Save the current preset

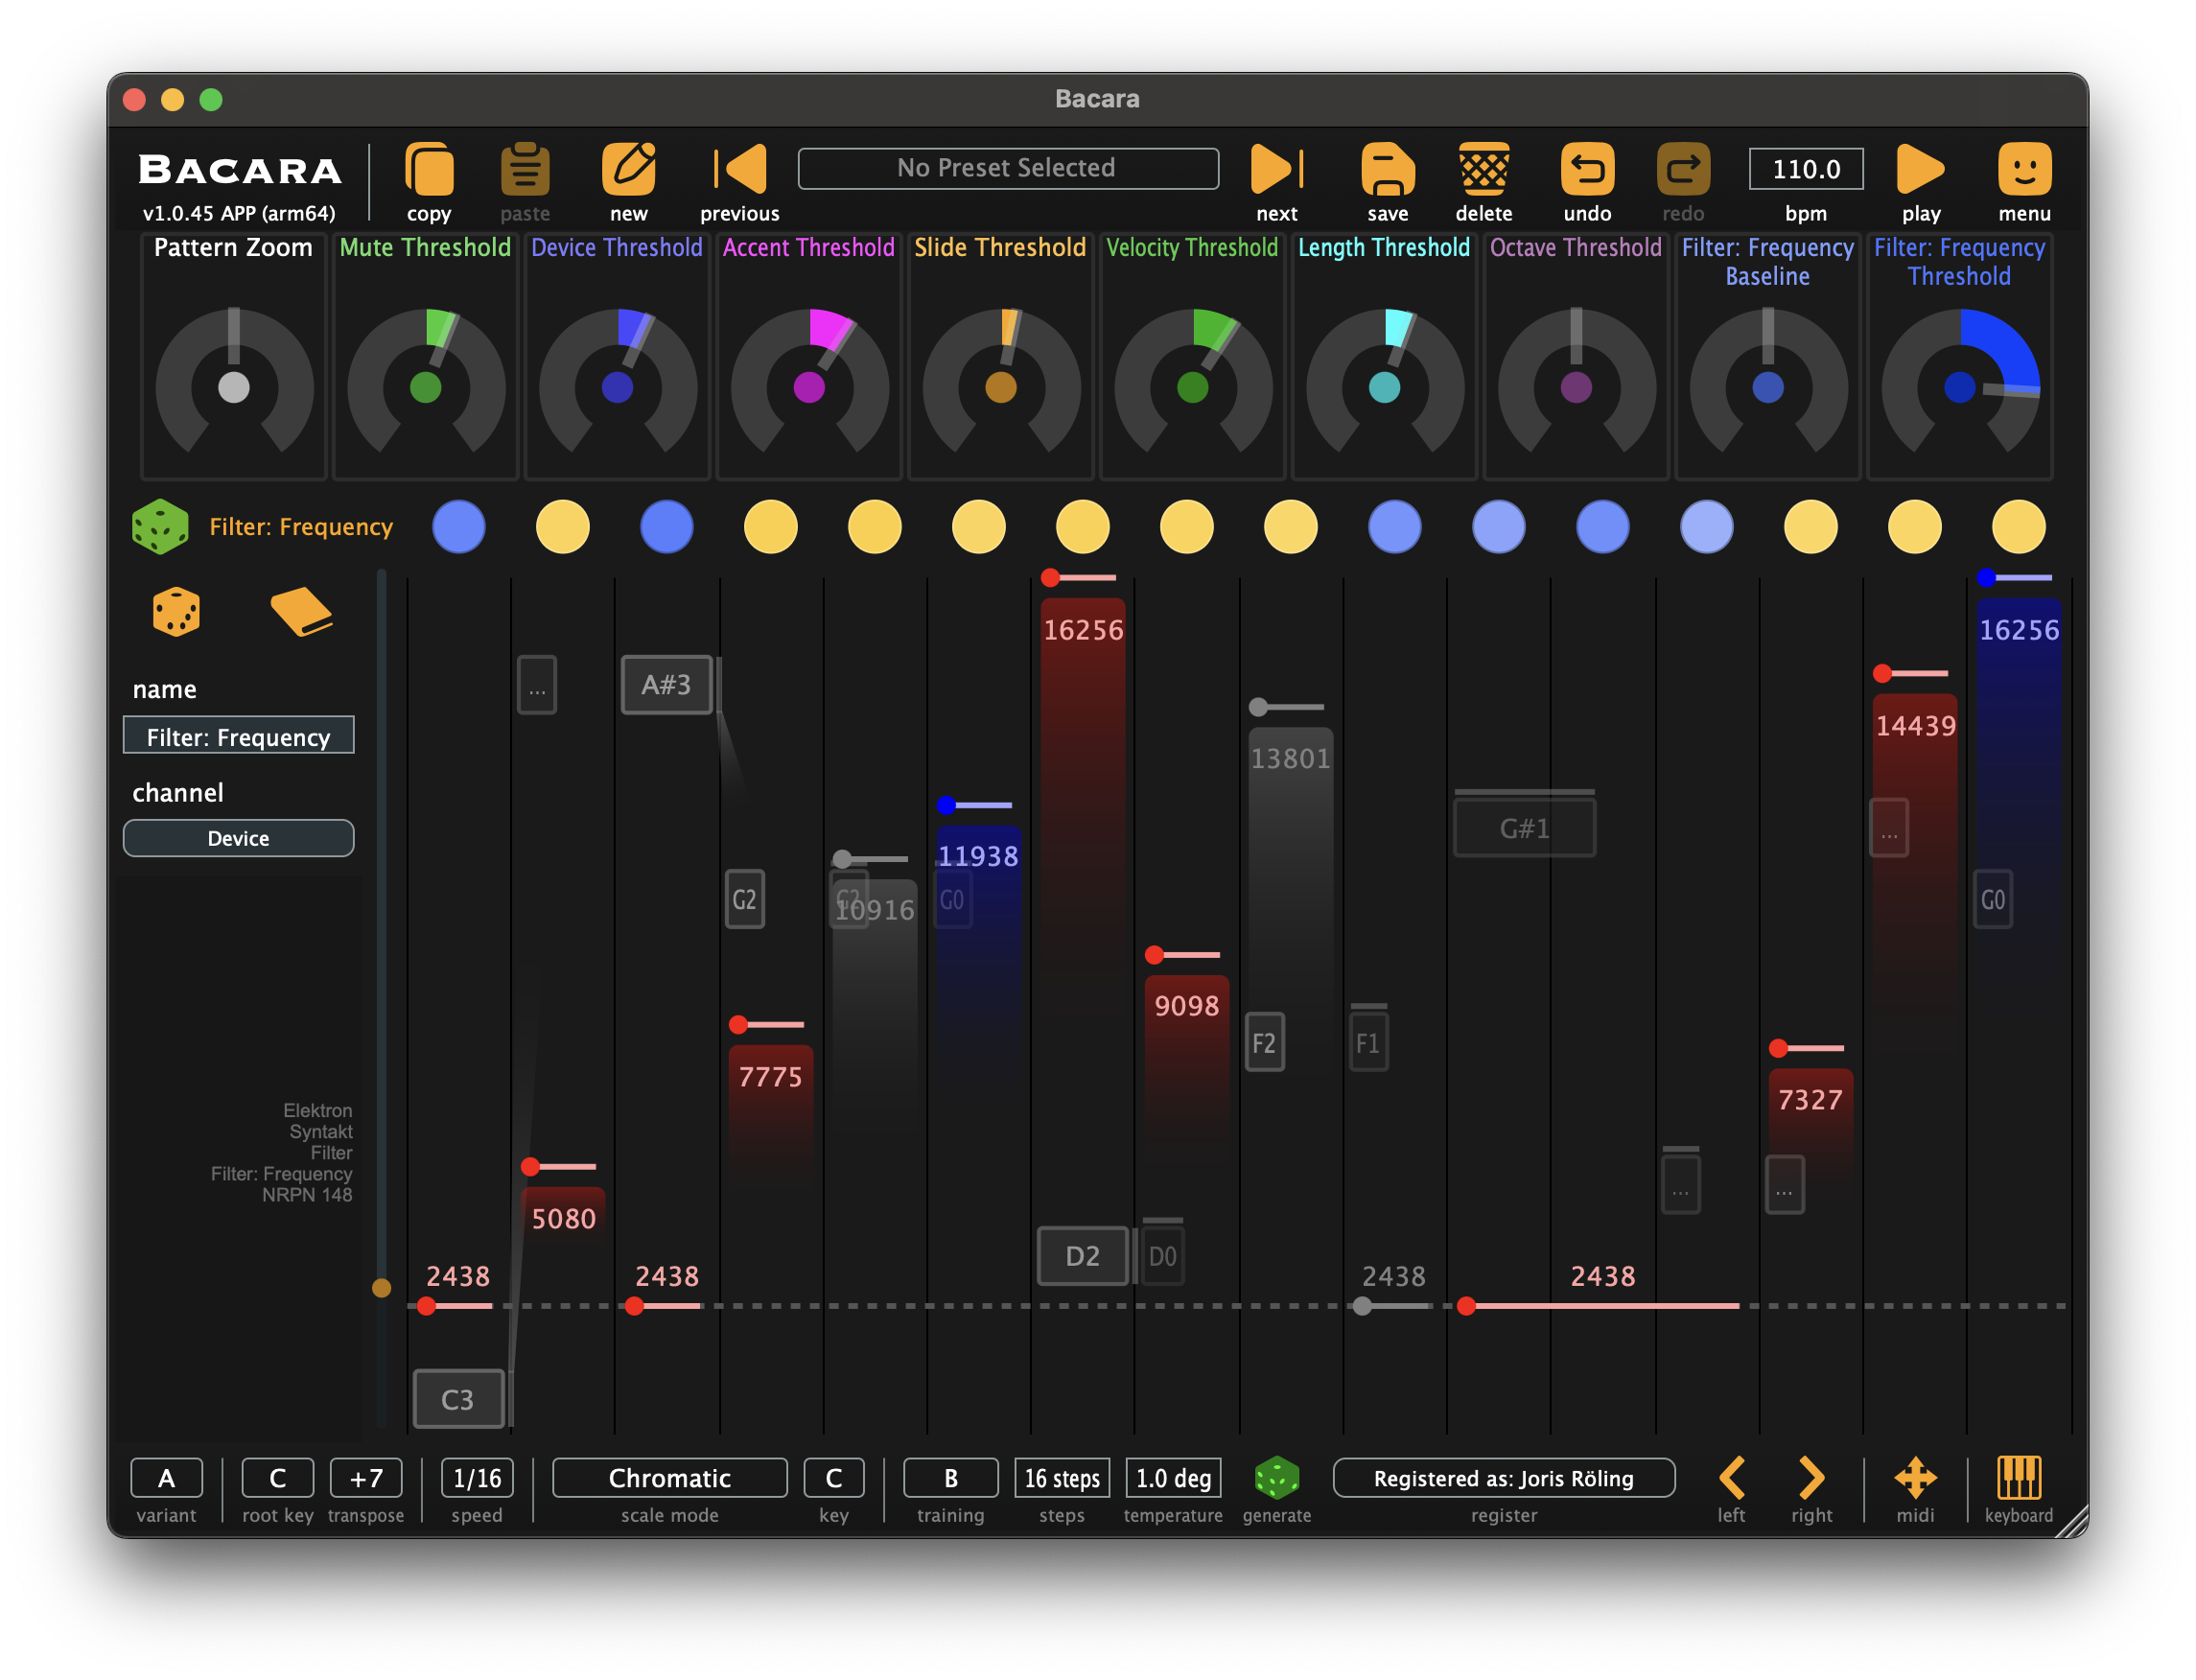[1387, 170]
